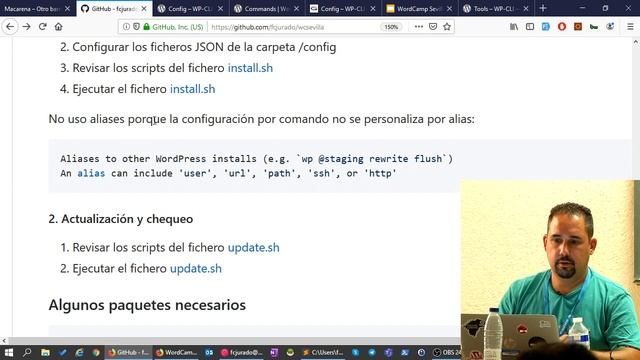The height and width of the screenshot is (360, 640).
Task: Open the red Opera-style extension icon
Action: 562,27
